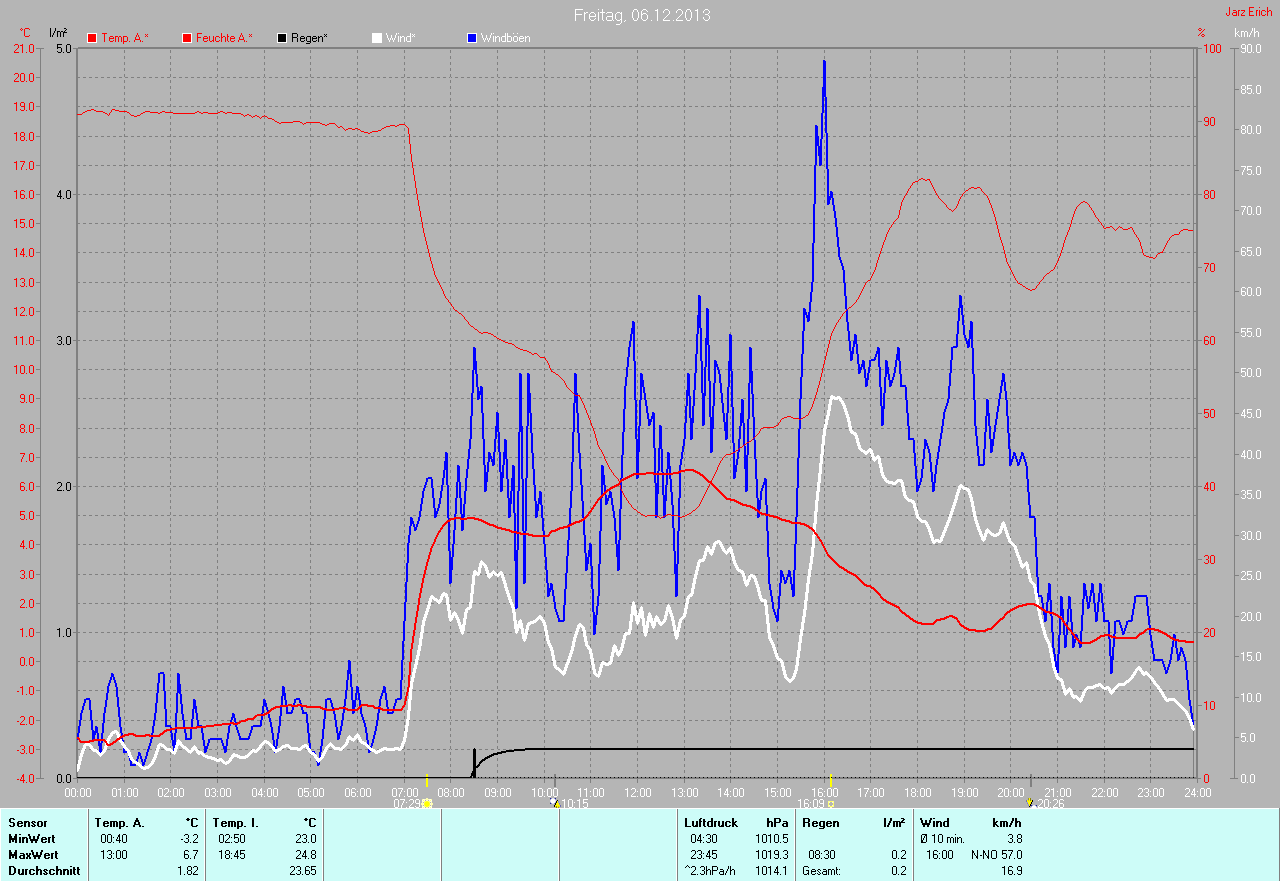
Task: Click the minimum pressure value 1010.5
Action: click(x=772, y=839)
